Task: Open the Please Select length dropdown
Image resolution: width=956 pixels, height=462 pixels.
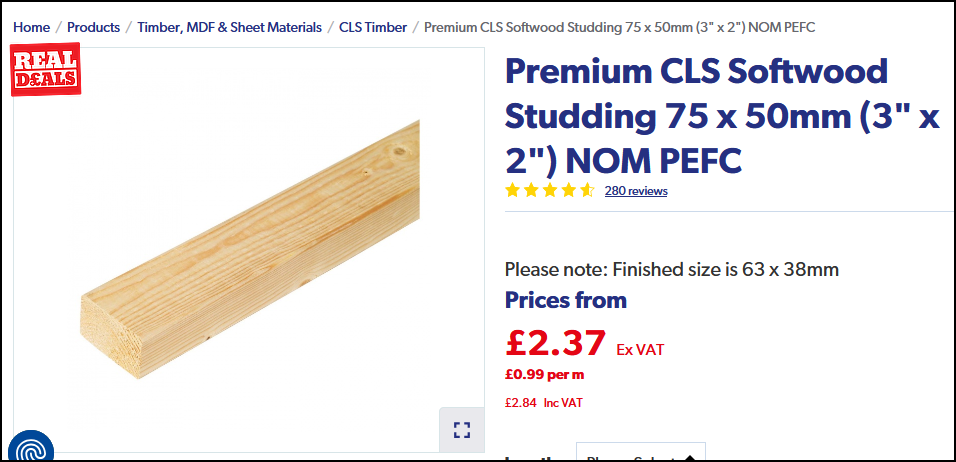Action: (641, 452)
